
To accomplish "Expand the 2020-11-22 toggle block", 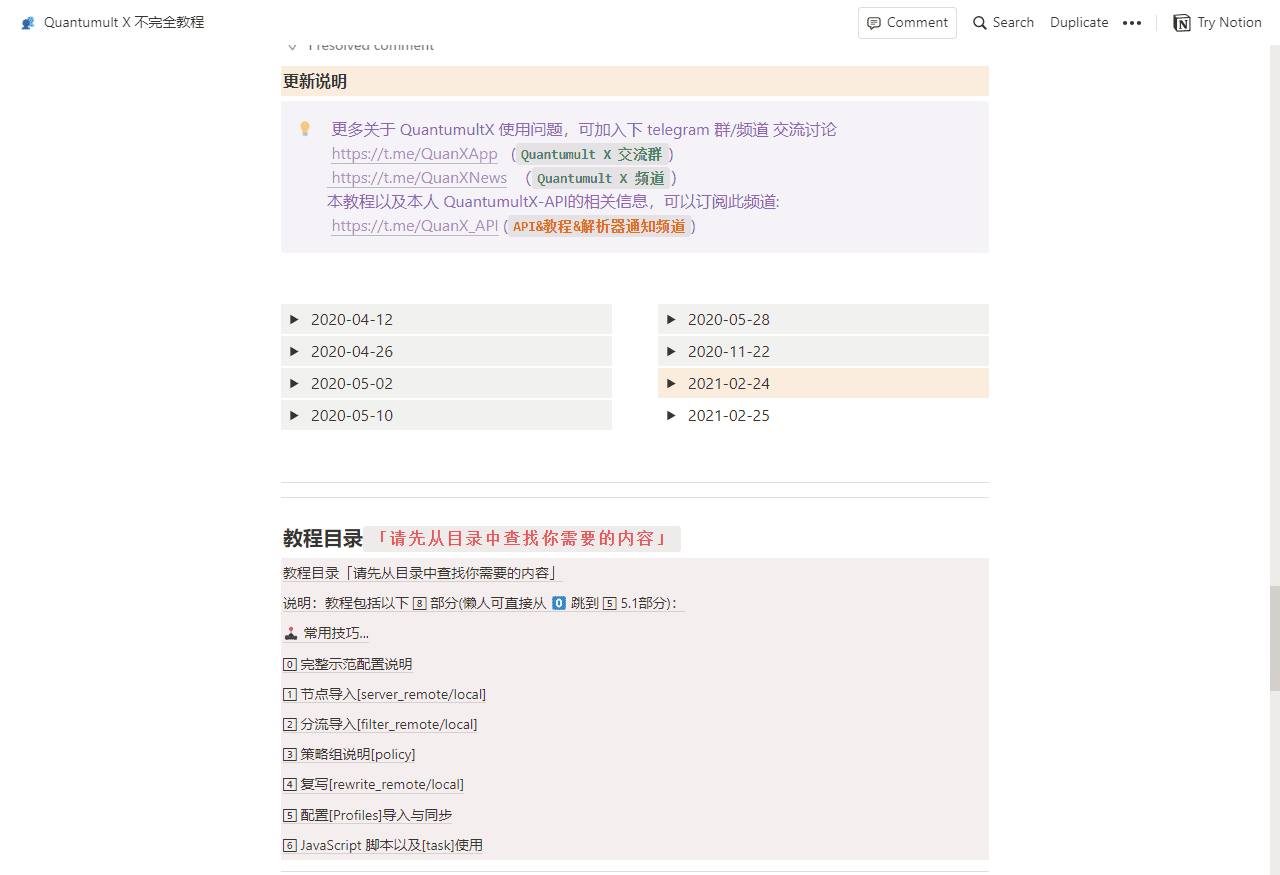I will (x=671, y=351).
